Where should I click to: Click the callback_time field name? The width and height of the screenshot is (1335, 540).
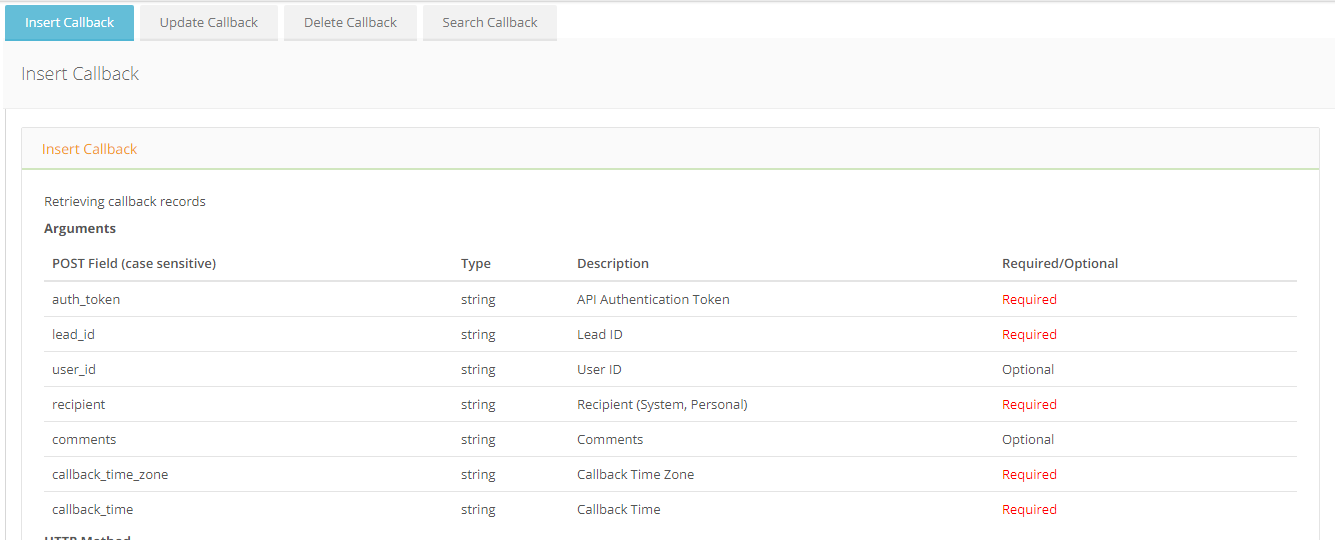click(92, 509)
